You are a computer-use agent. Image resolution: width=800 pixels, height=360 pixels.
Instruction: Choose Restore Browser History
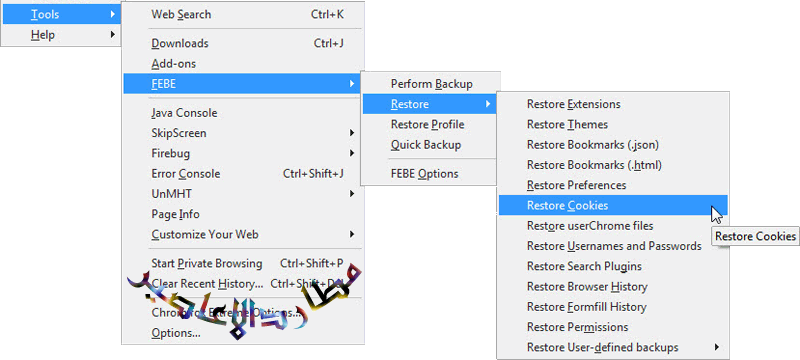(x=613, y=287)
